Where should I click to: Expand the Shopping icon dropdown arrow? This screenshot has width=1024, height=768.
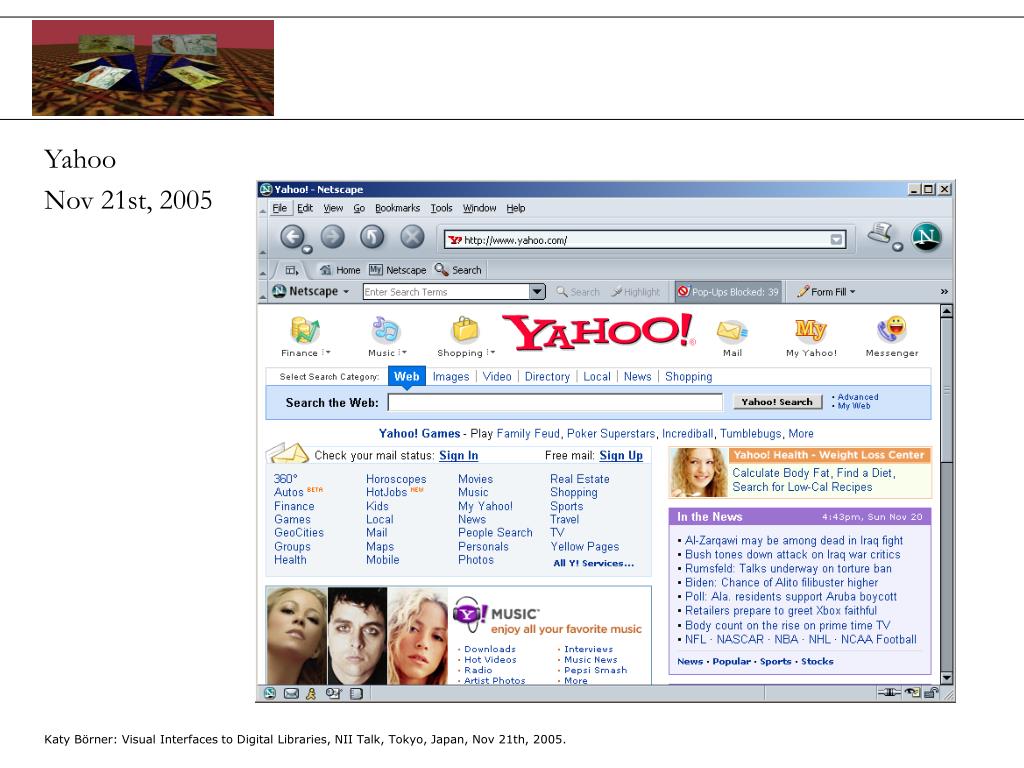490,353
